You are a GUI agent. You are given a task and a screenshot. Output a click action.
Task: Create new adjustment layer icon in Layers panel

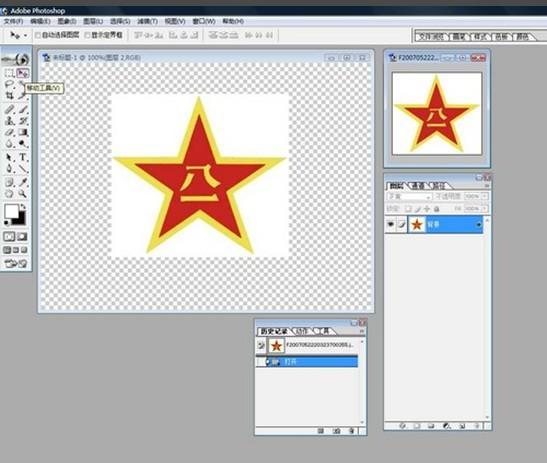pos(447,426)
